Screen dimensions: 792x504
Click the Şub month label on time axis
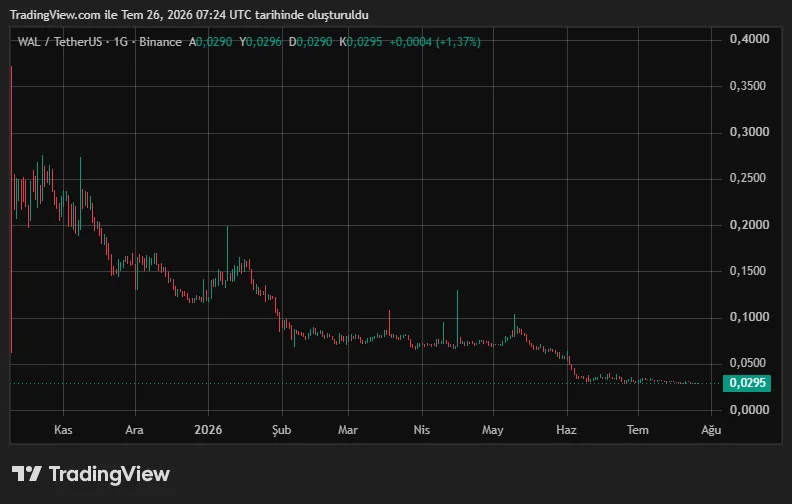click(x=281, y=430)
